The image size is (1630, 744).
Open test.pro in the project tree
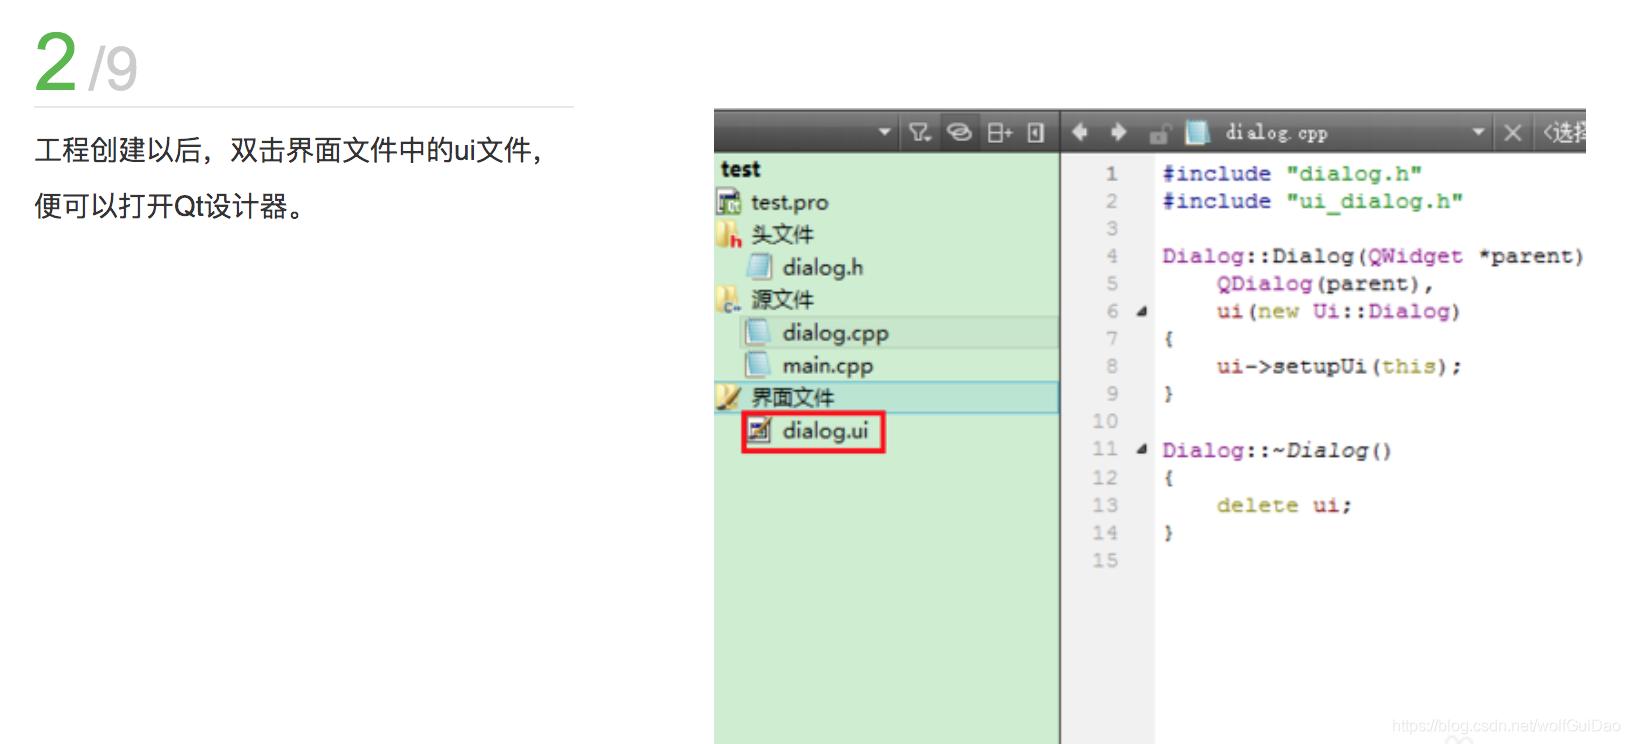point(789,202)
